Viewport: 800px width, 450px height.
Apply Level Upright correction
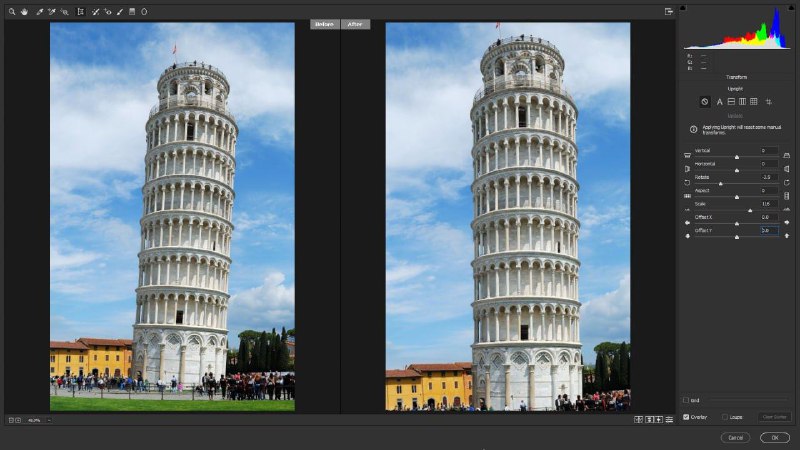pyautogui.click(x=731, y=102)
